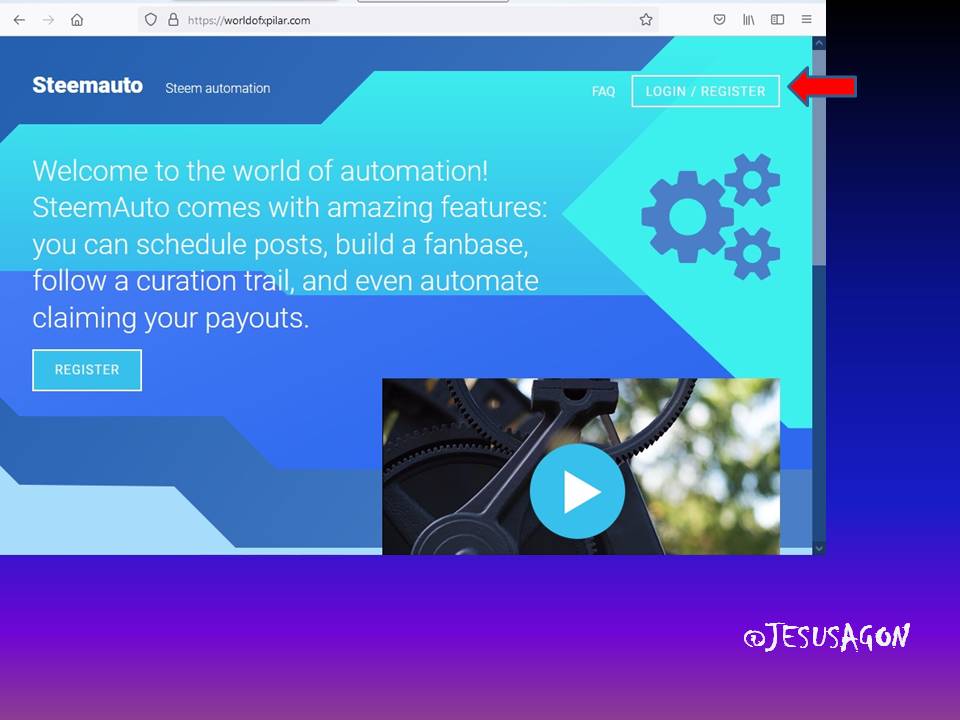Click the Steemauto logo
Image resolution: width=960 pixels, height=720 pixels.
coord(88,85)
